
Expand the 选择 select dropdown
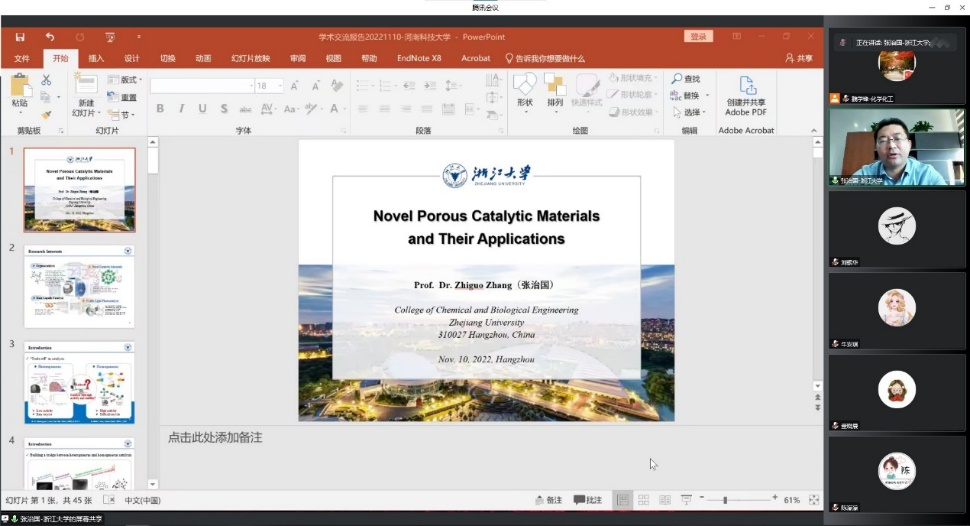692,113
